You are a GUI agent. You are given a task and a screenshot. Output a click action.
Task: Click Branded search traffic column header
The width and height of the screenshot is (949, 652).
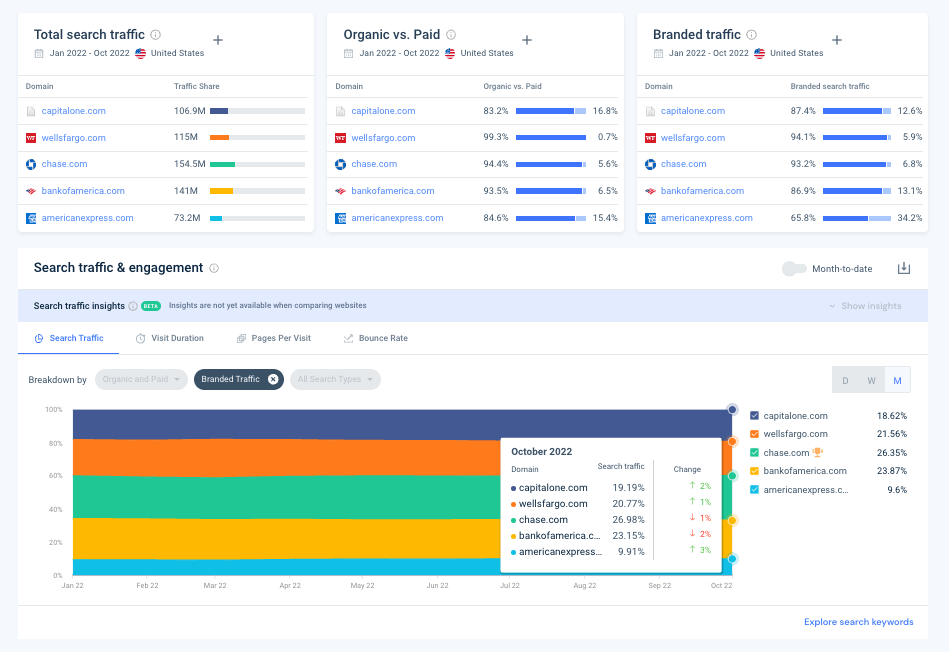pyautogui.click(x=830, y=86)
